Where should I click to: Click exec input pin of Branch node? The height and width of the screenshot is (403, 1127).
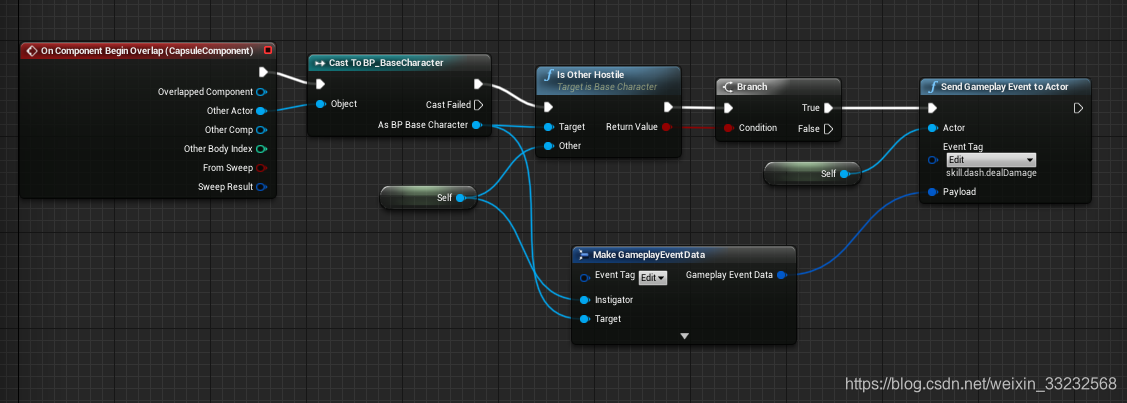click(728, 108)
